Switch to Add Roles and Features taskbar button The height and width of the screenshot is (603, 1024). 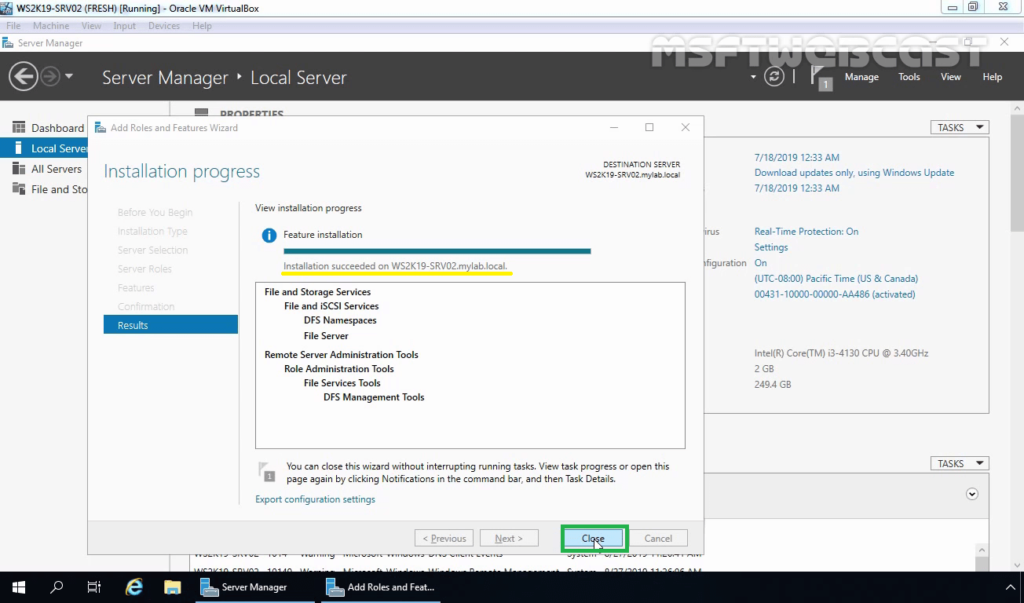coord(381,587)
